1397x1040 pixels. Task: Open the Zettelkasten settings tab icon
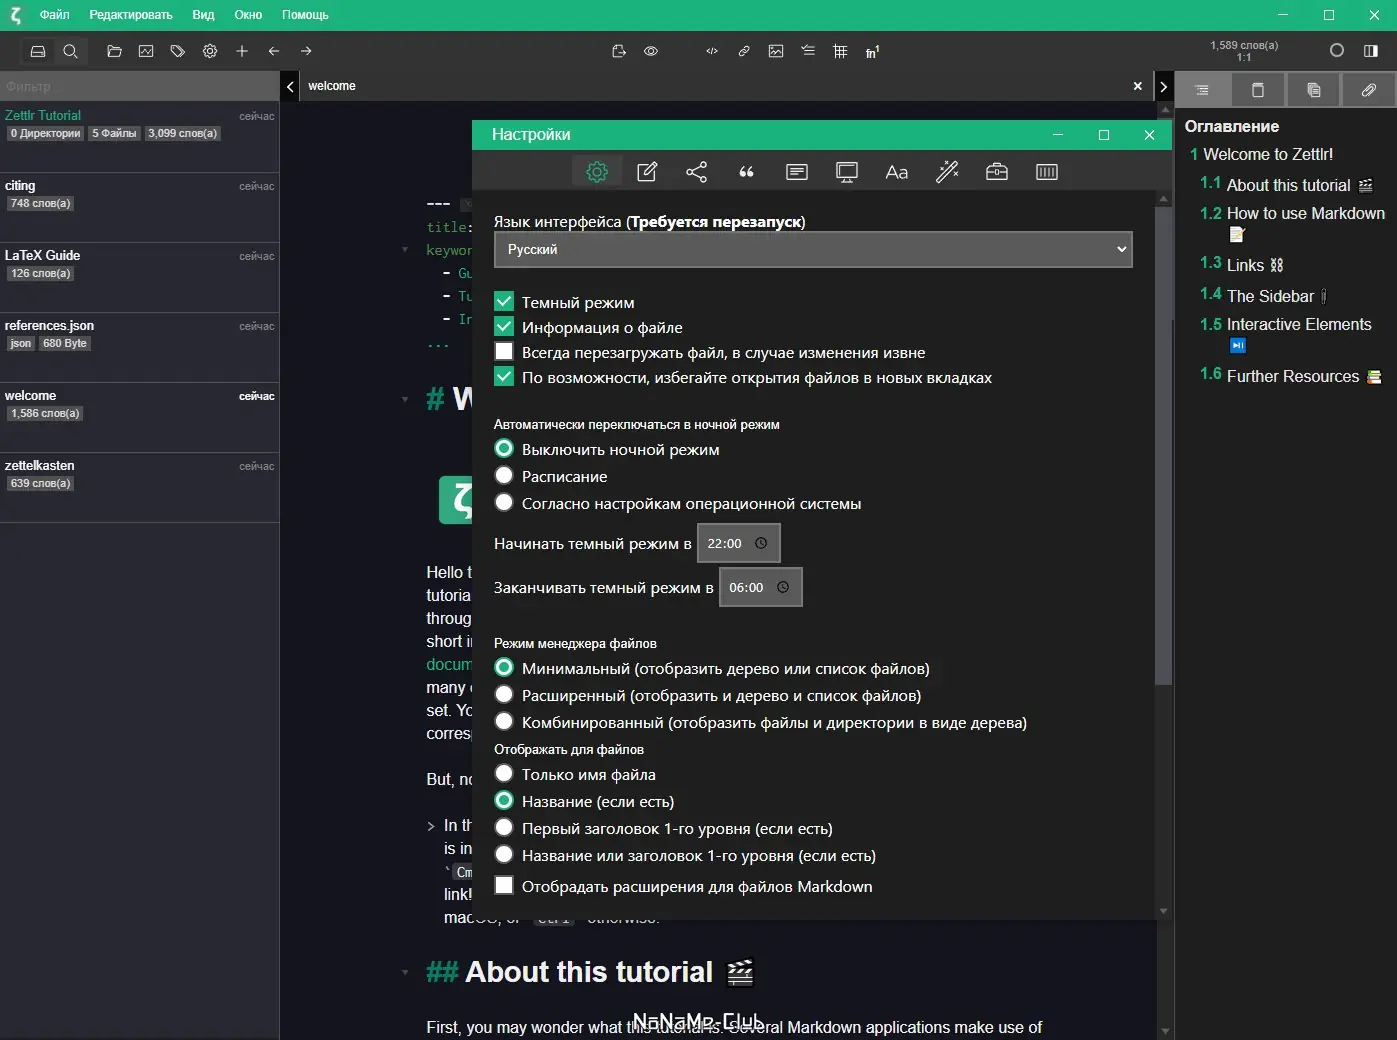click(x=797, y=172)
